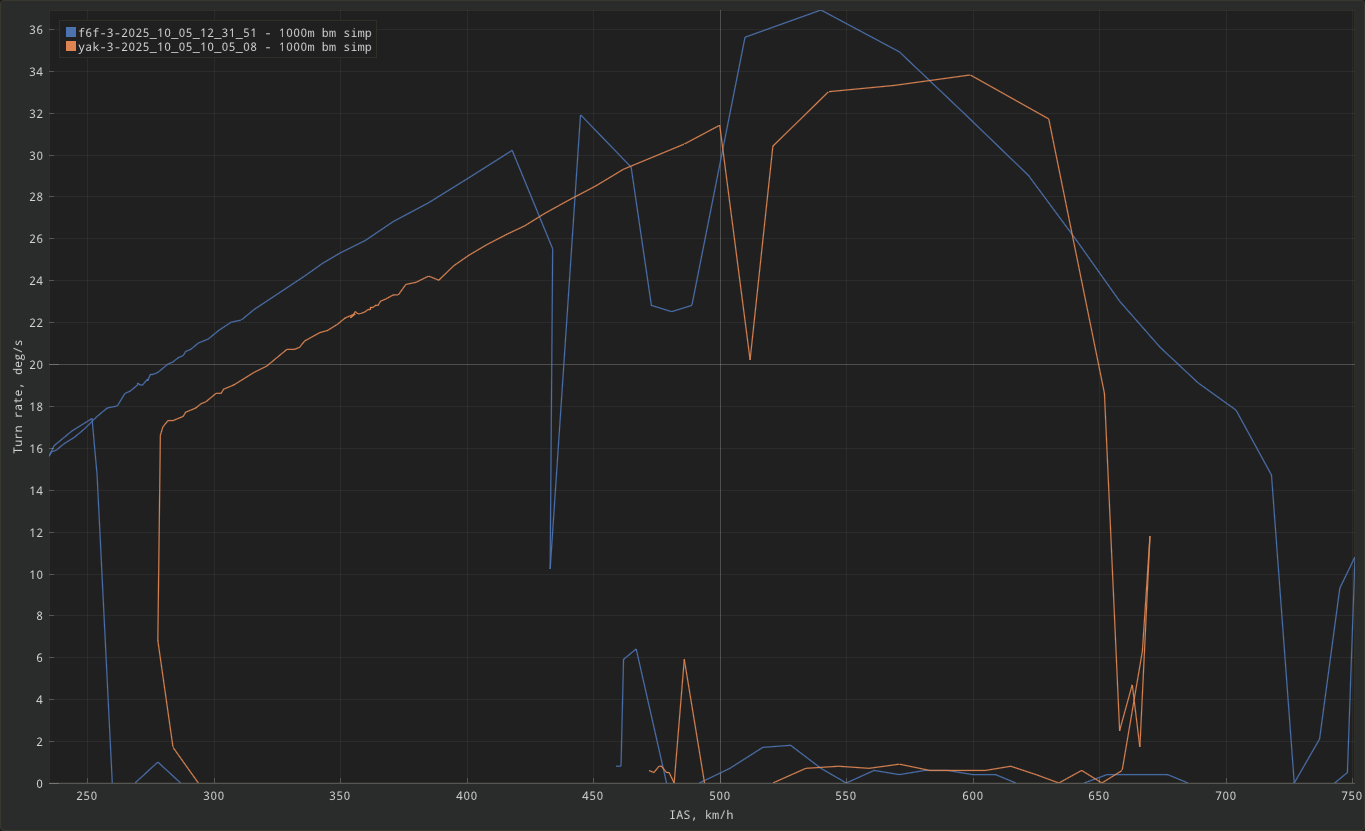Click the orange yak-3 legend color swatch
This screenshot has width=1365, height=831.
71,47
